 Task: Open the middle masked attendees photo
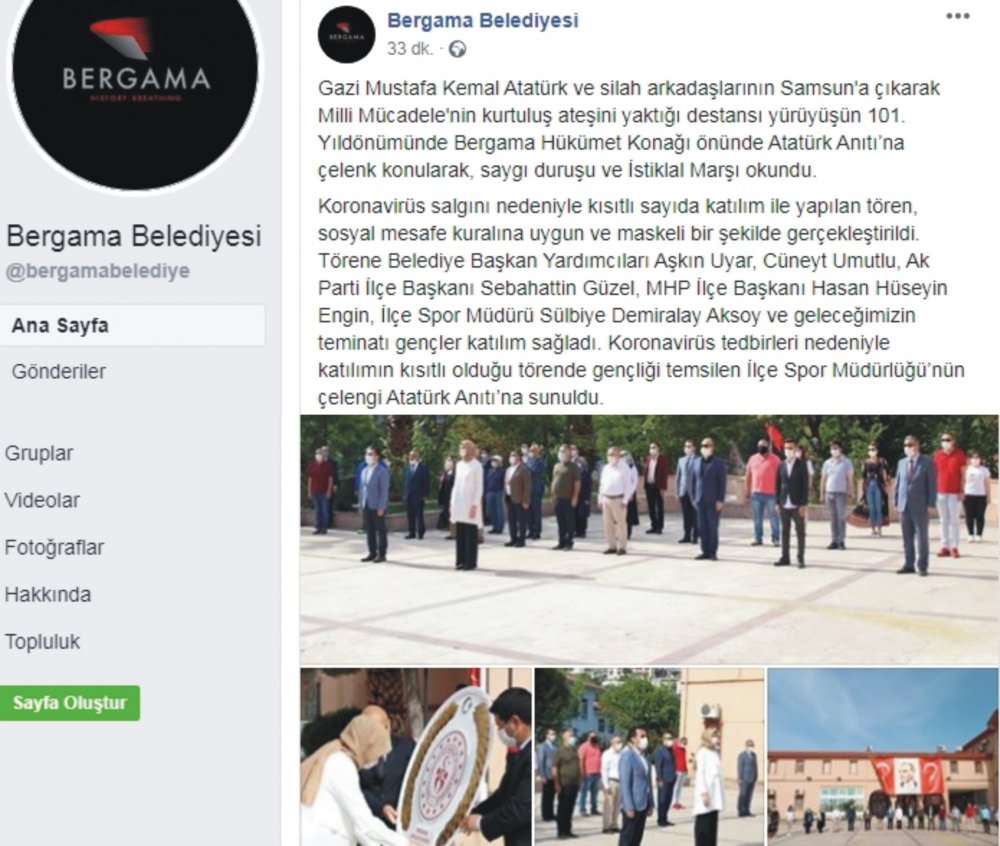649,757
